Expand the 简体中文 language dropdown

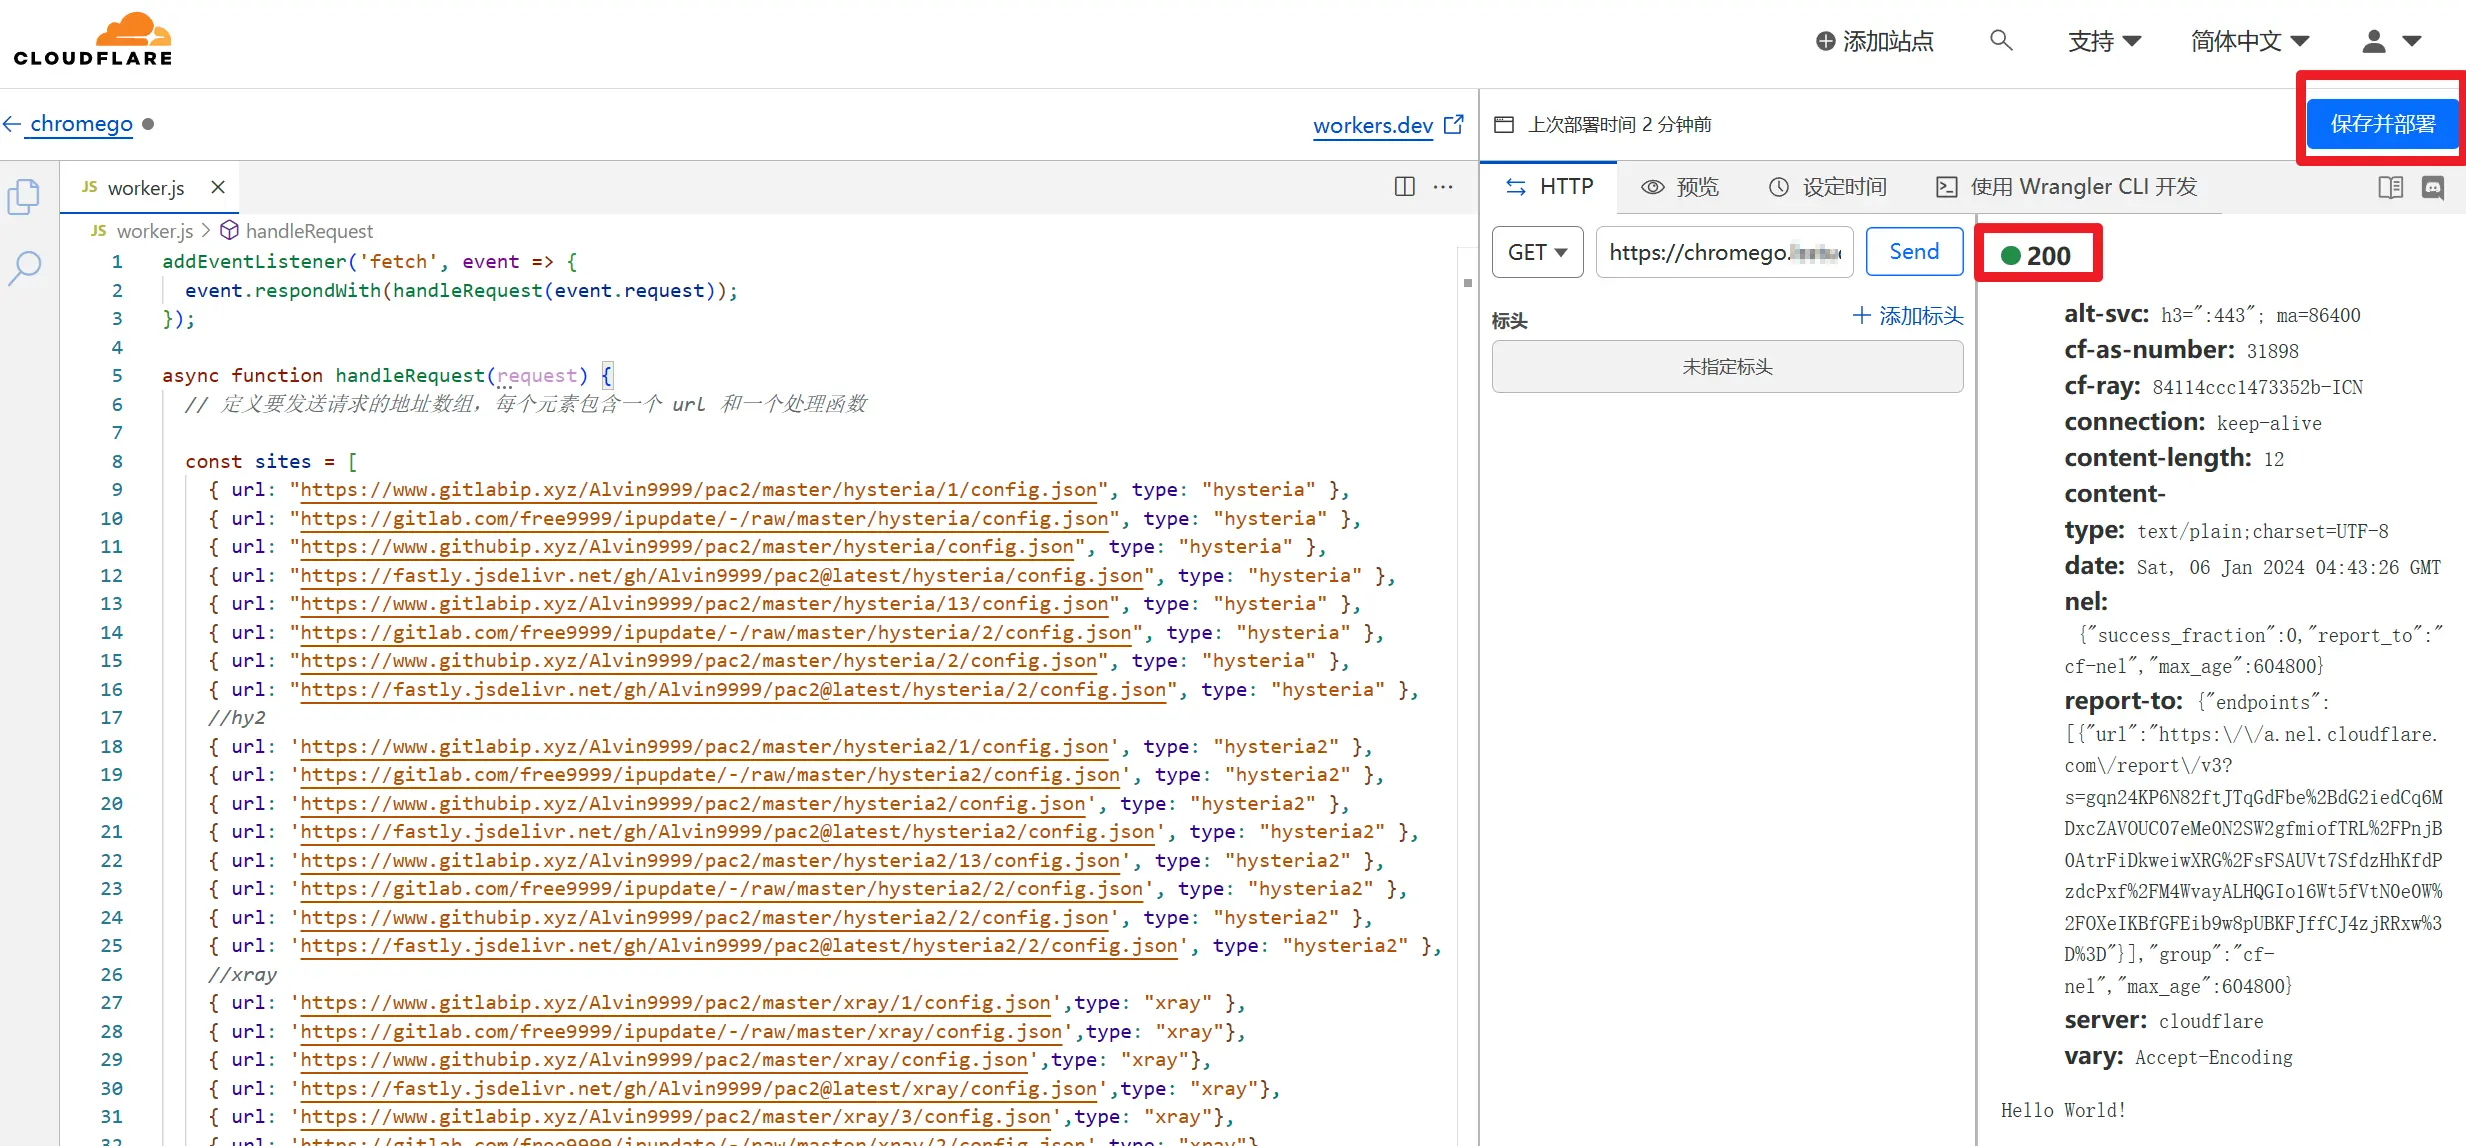(2250, 41)
